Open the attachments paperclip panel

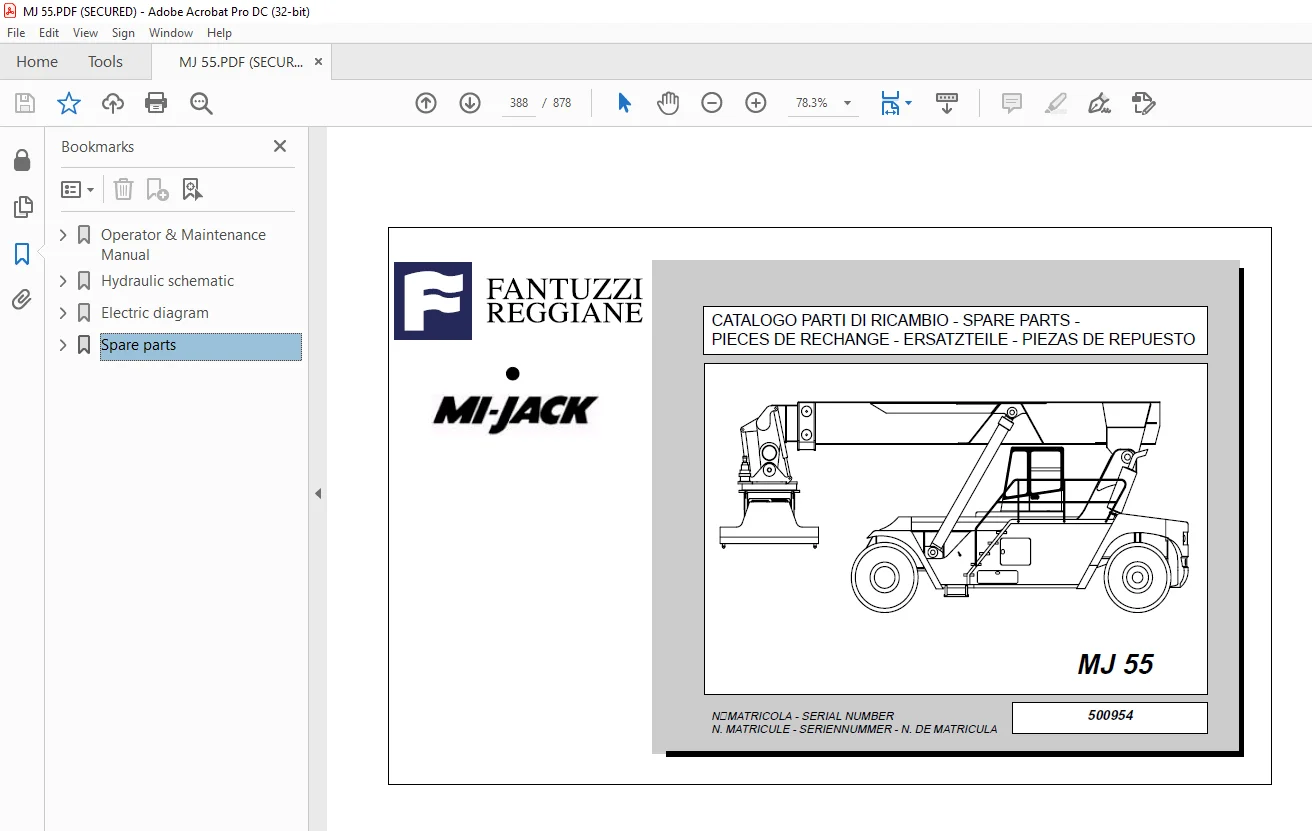point(22,299)
